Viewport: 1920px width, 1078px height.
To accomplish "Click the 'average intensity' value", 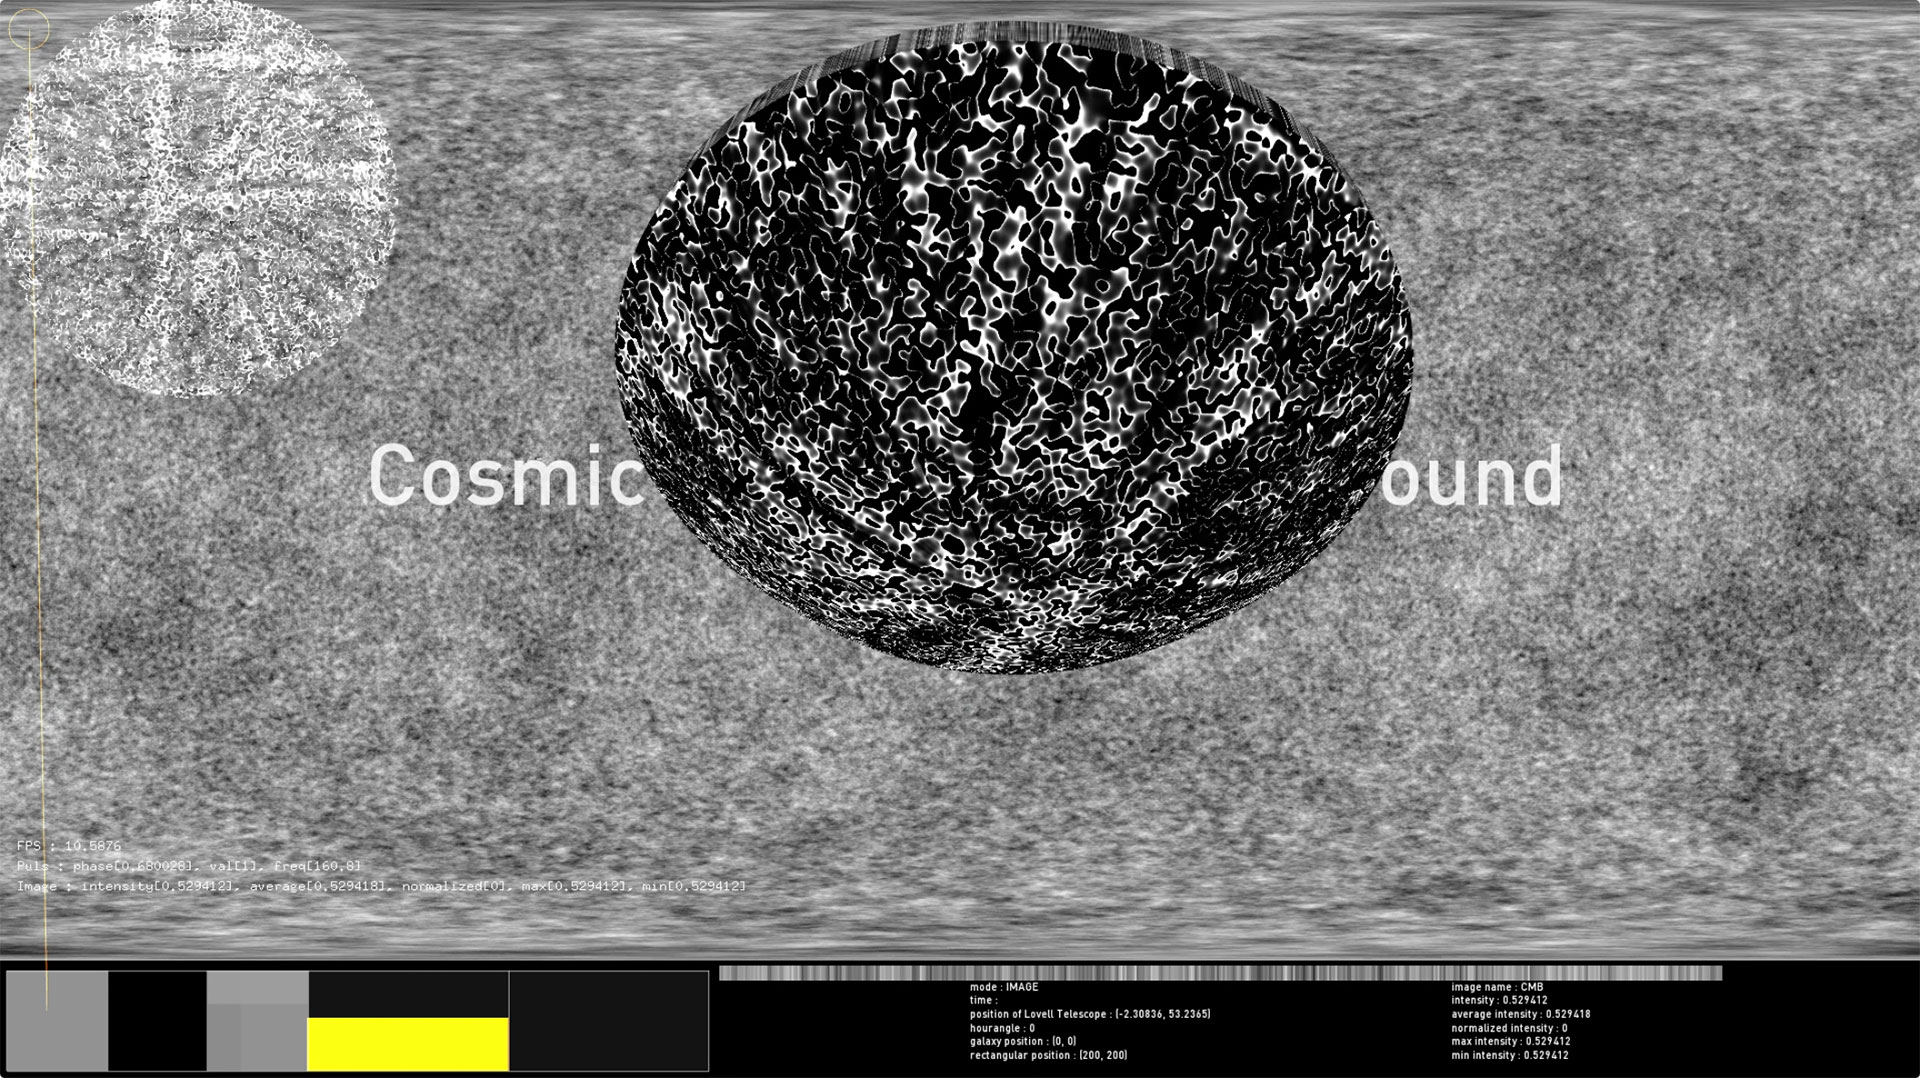I will [1520, 1014].
